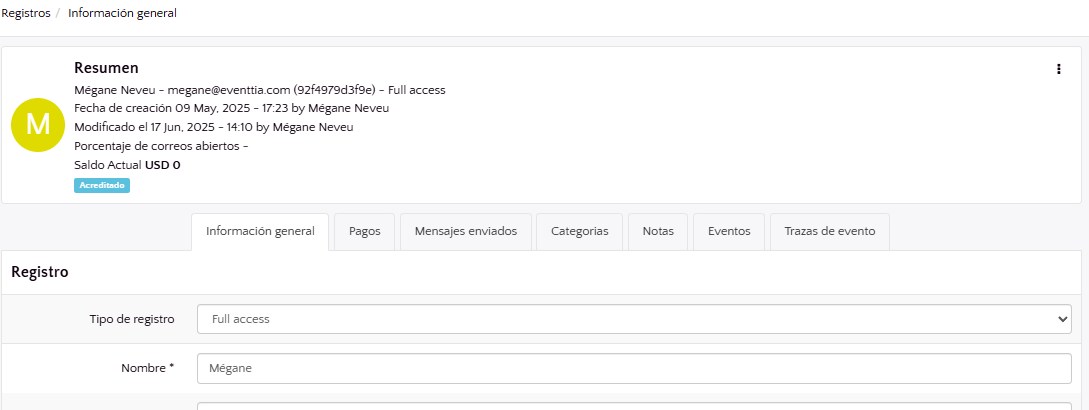Click the Saldo Actual USD 0 text

pyautogui.click(x=127, y=165)
